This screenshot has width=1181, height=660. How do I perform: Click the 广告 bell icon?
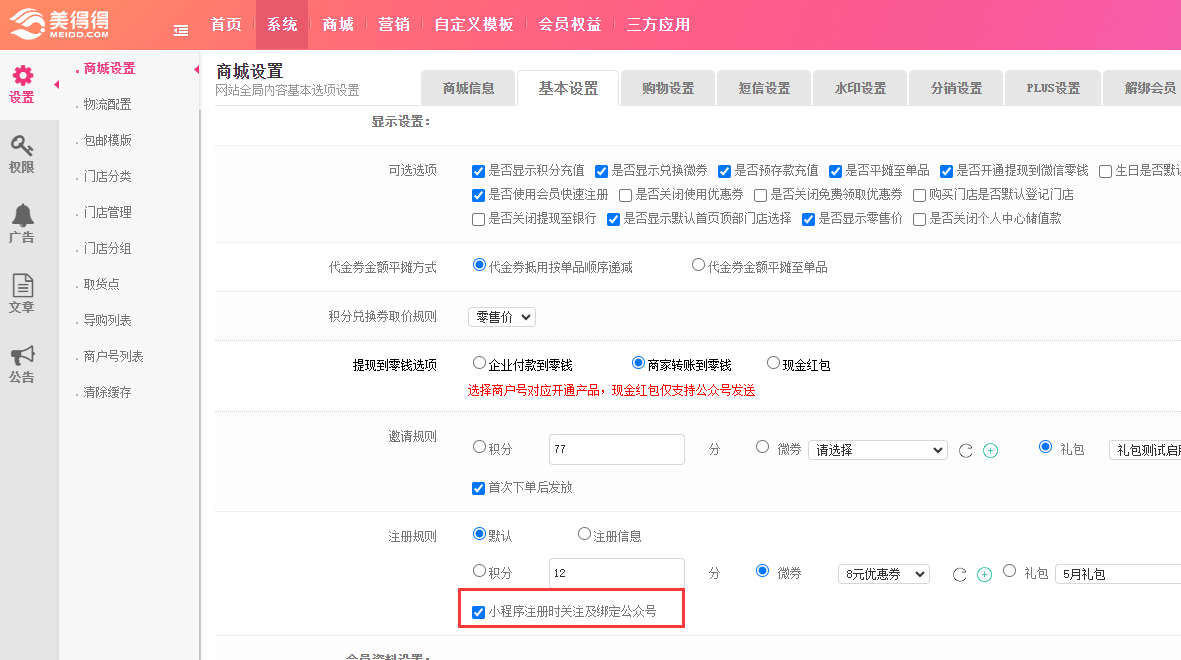[22, 216]
